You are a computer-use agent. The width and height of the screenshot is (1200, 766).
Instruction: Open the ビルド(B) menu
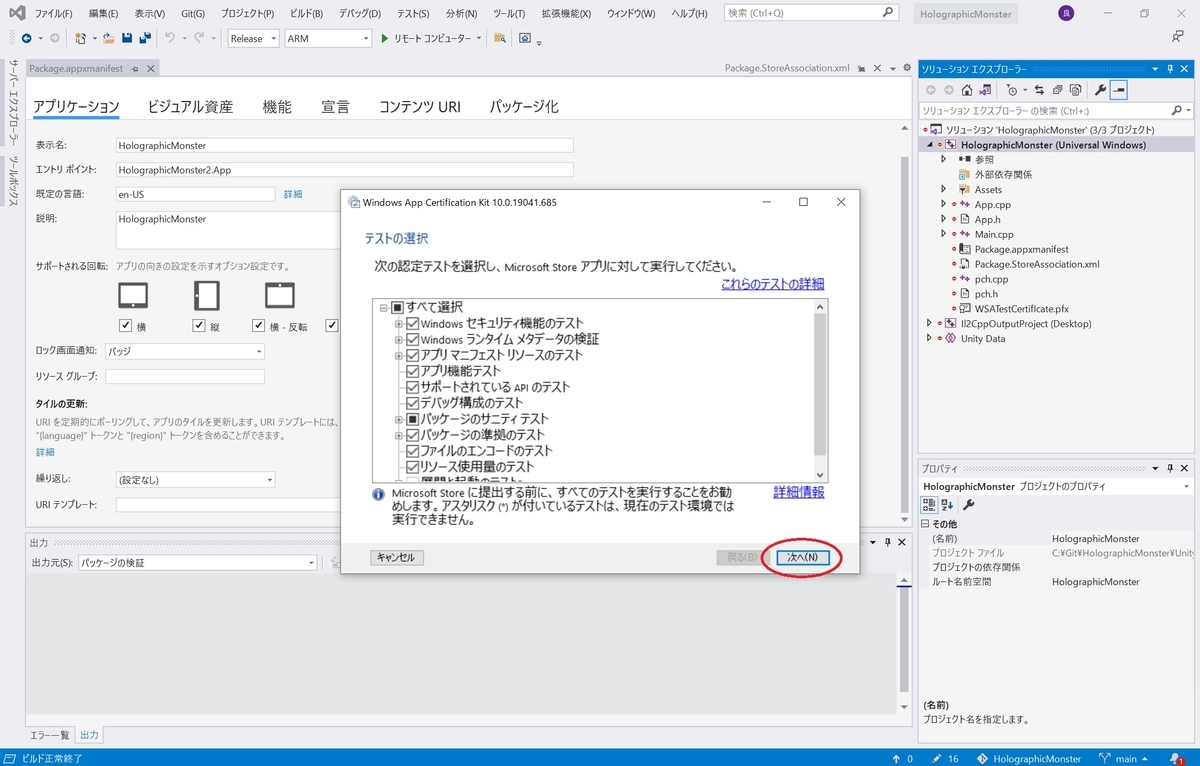pyautogui.click(x=306, y=14)
